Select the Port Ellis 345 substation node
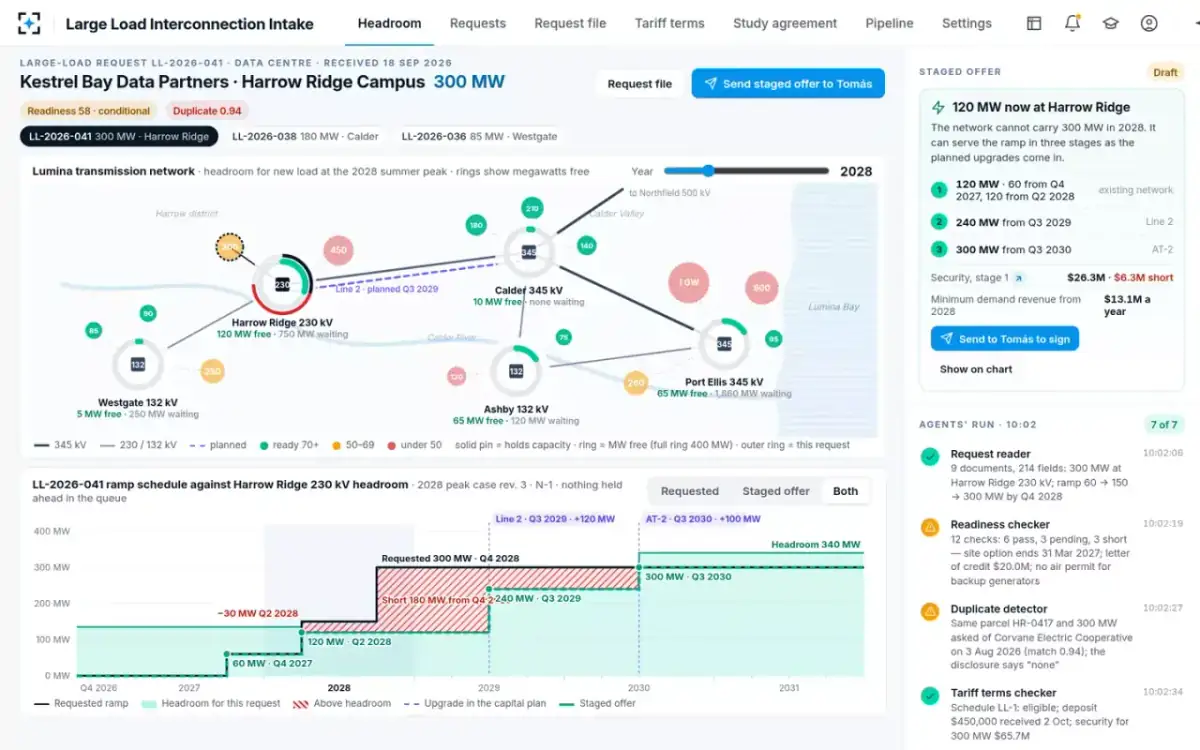1200x750 pixels. [x=723, y=344]
